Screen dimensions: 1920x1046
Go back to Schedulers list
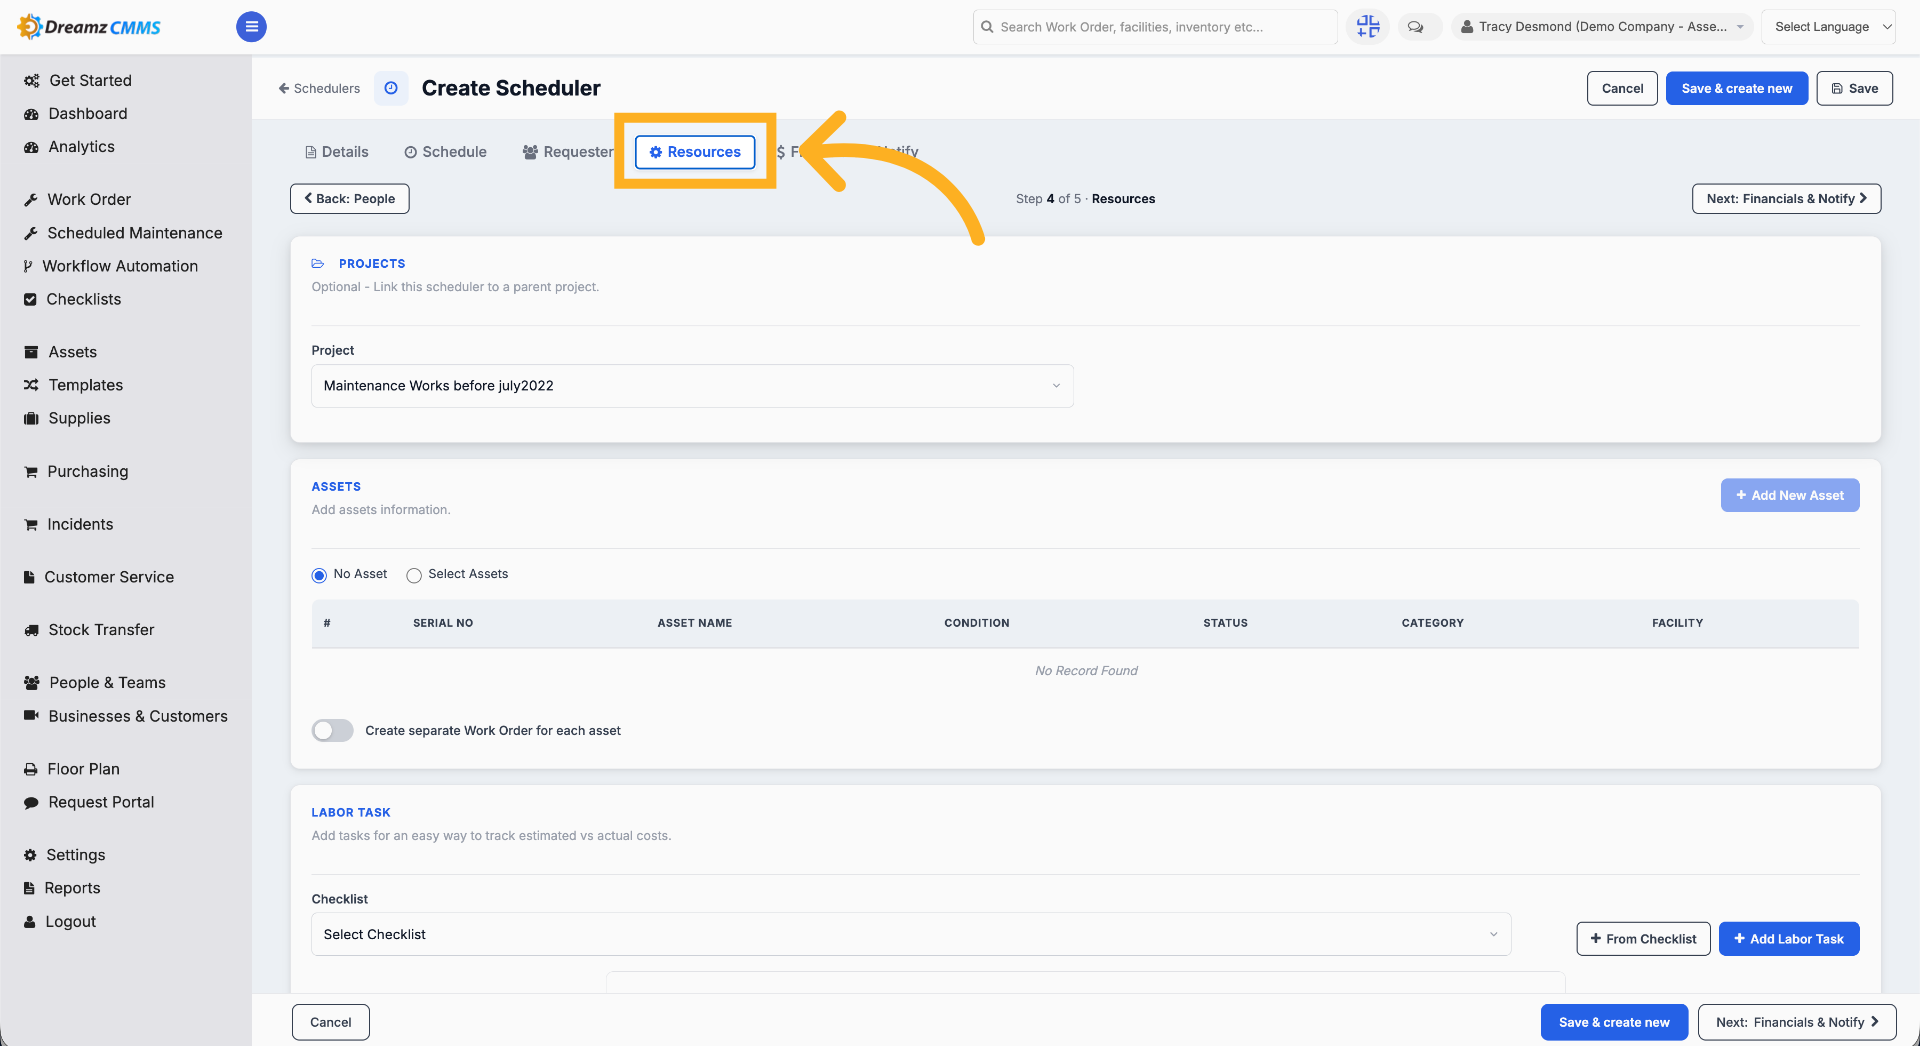click(319, 89)
